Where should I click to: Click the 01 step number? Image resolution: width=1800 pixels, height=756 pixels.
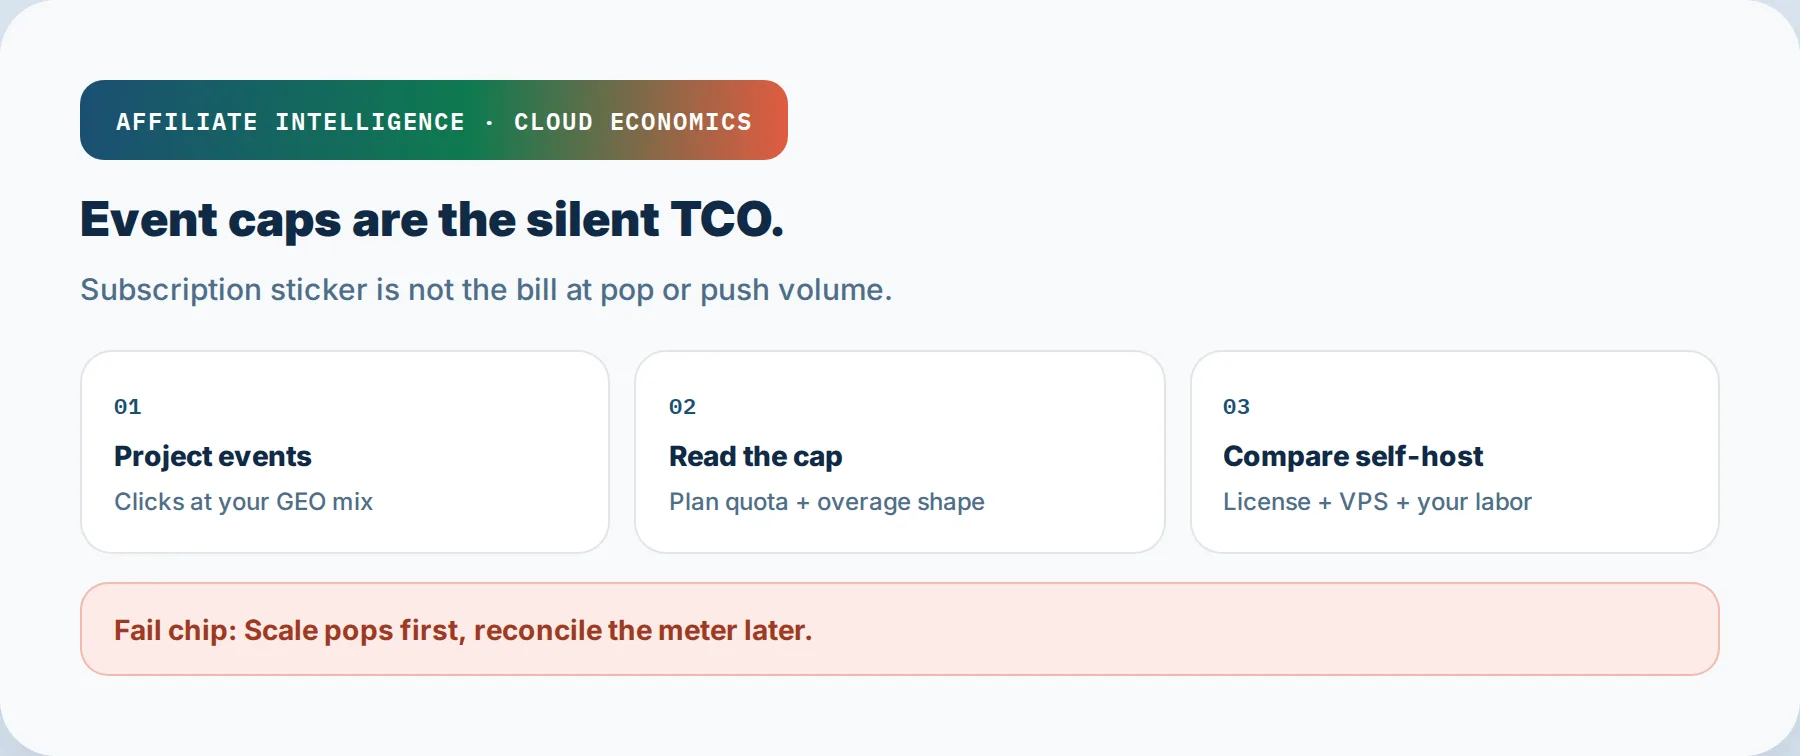[x=128, y=407]
